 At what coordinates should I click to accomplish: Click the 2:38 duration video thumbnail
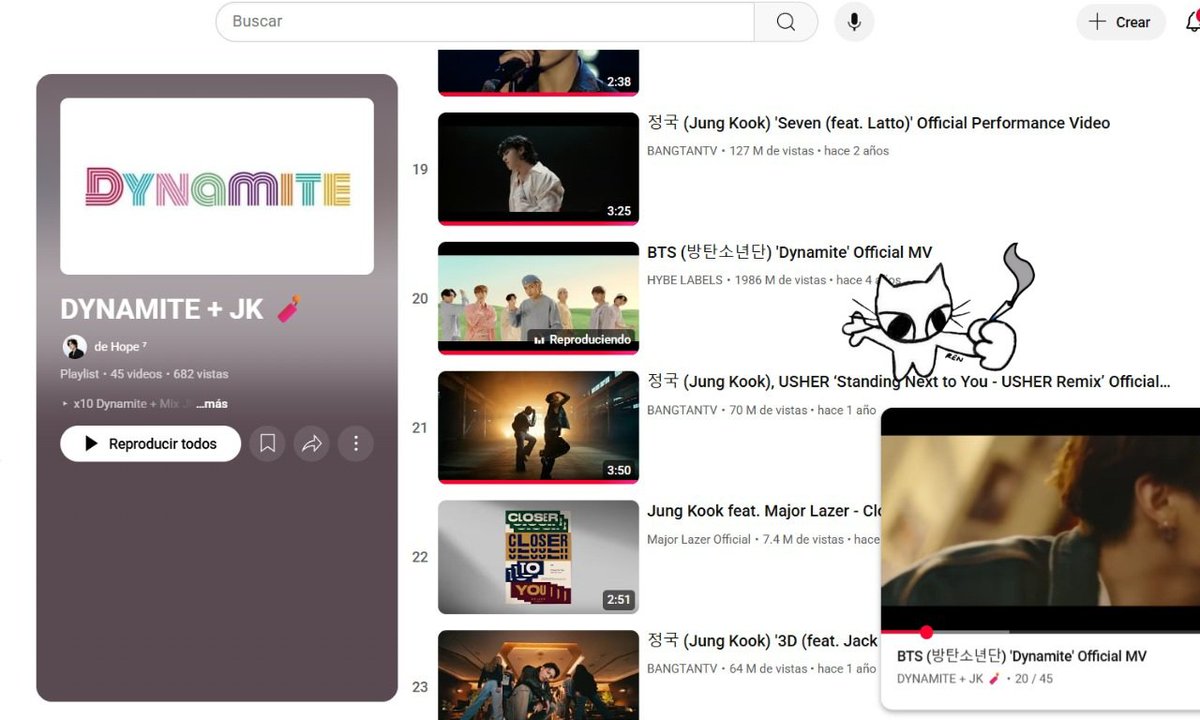[x=538, y=72]
